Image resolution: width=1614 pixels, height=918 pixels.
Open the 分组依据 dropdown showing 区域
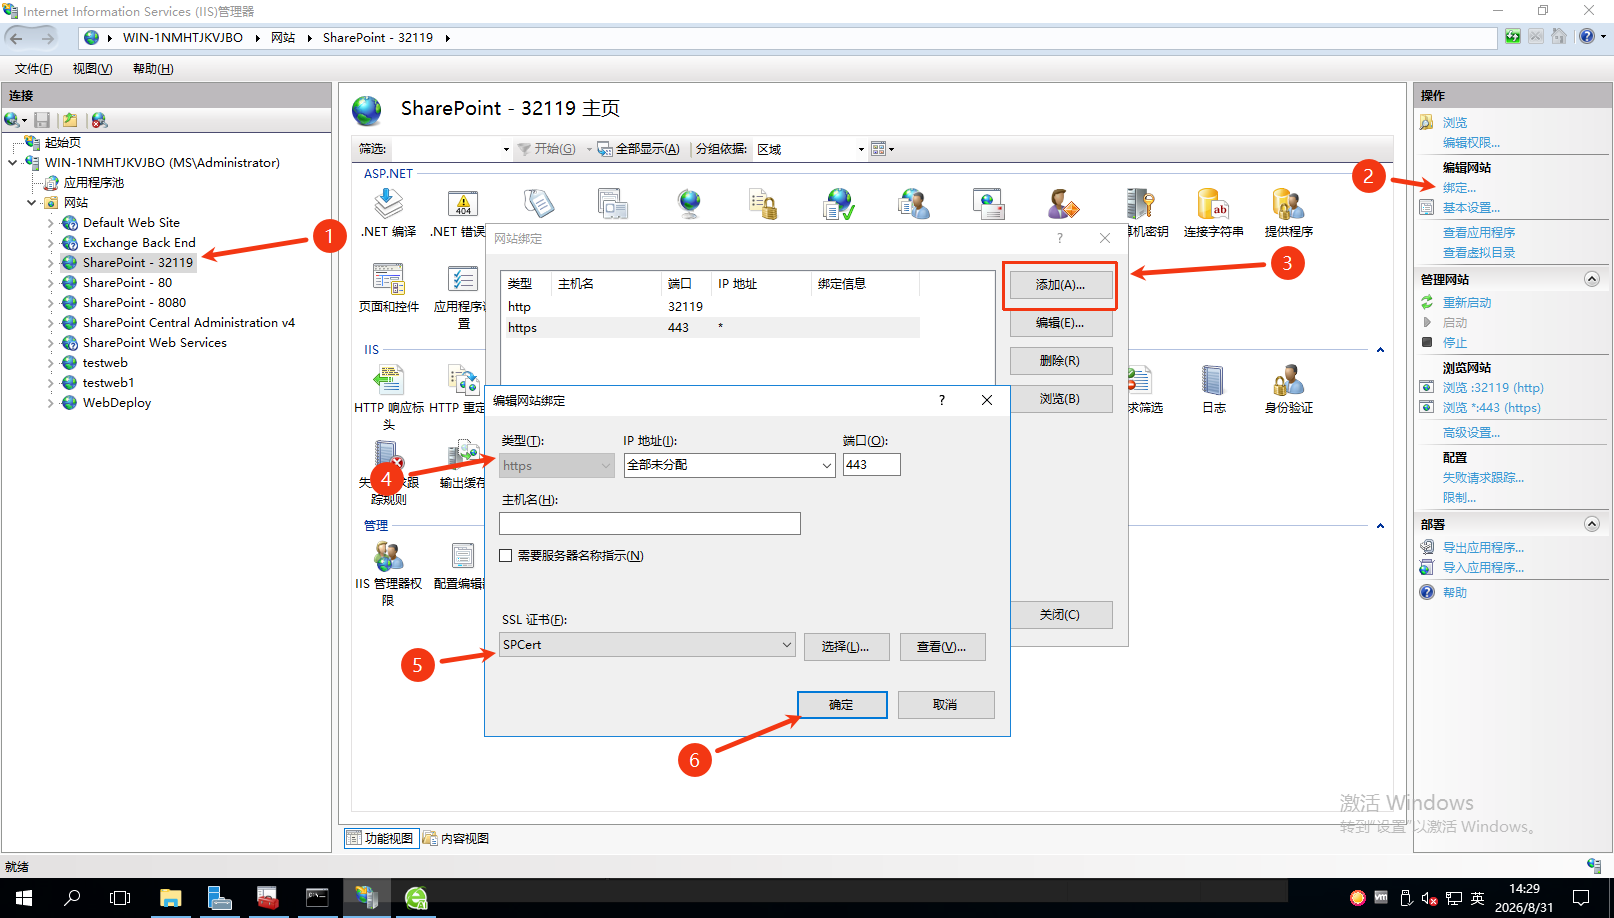pyautogui.click(x=810, y=149)
